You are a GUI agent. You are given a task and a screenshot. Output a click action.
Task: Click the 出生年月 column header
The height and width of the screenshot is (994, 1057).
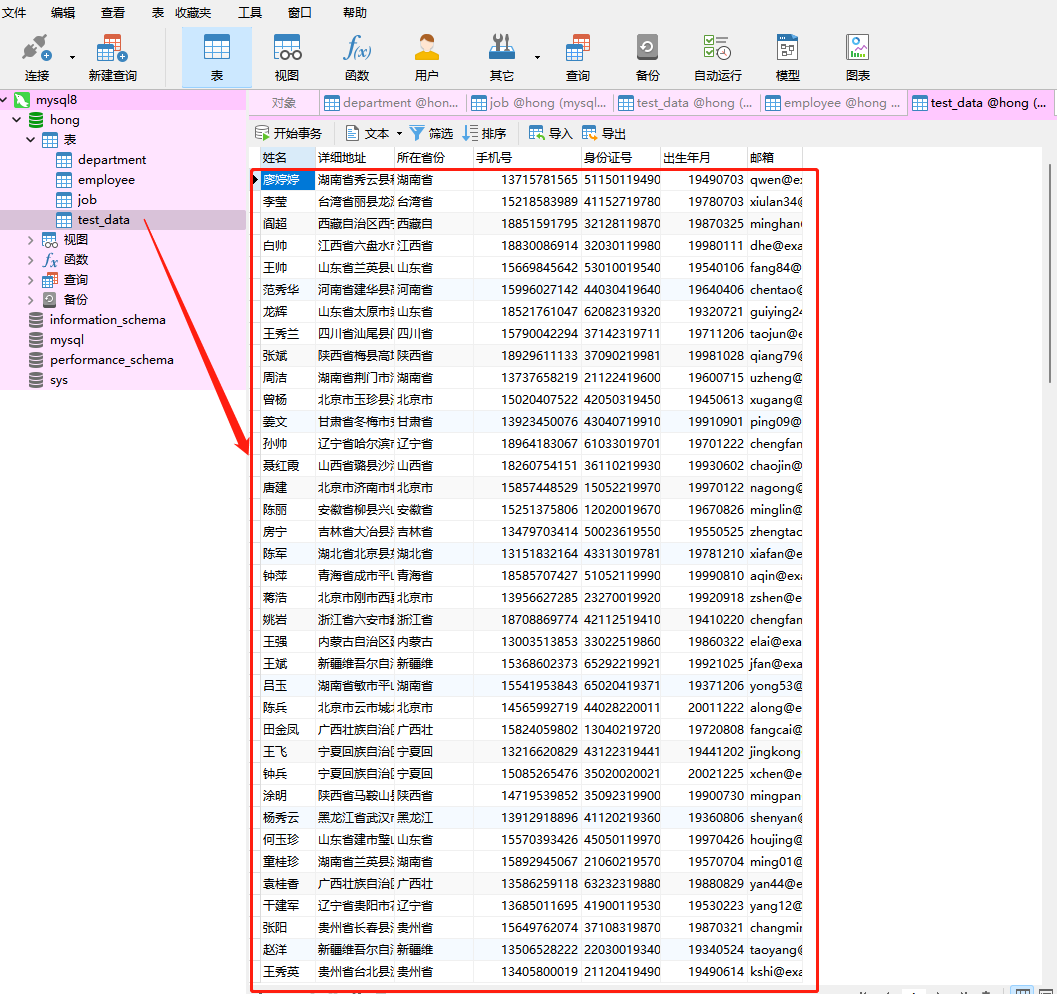pyautogui.click(x=704, y=158)
